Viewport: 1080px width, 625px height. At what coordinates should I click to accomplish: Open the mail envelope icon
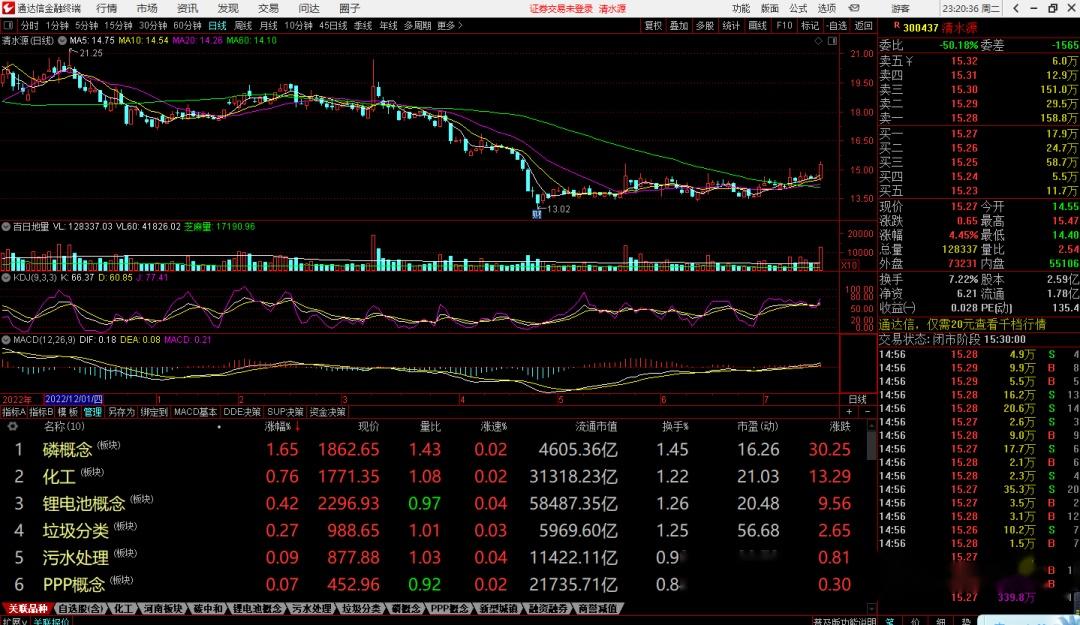pyautogui.click(x=854, y=8)
